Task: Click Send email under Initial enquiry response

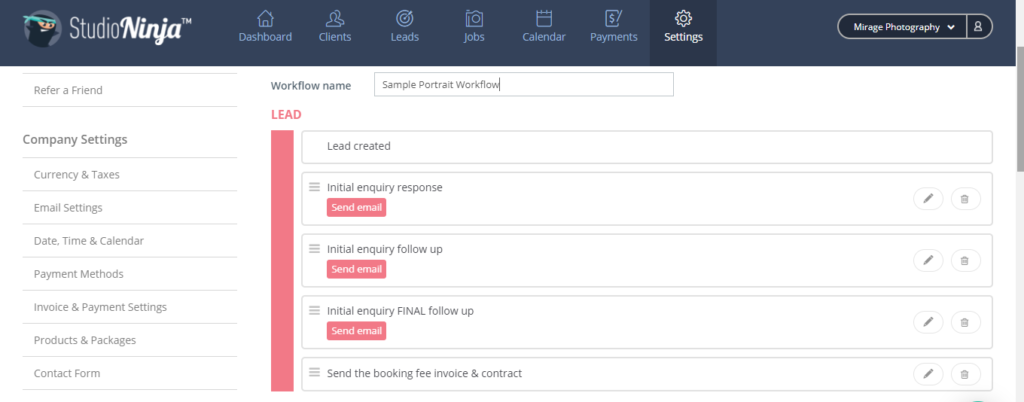Action: click(x=357, y=208)
